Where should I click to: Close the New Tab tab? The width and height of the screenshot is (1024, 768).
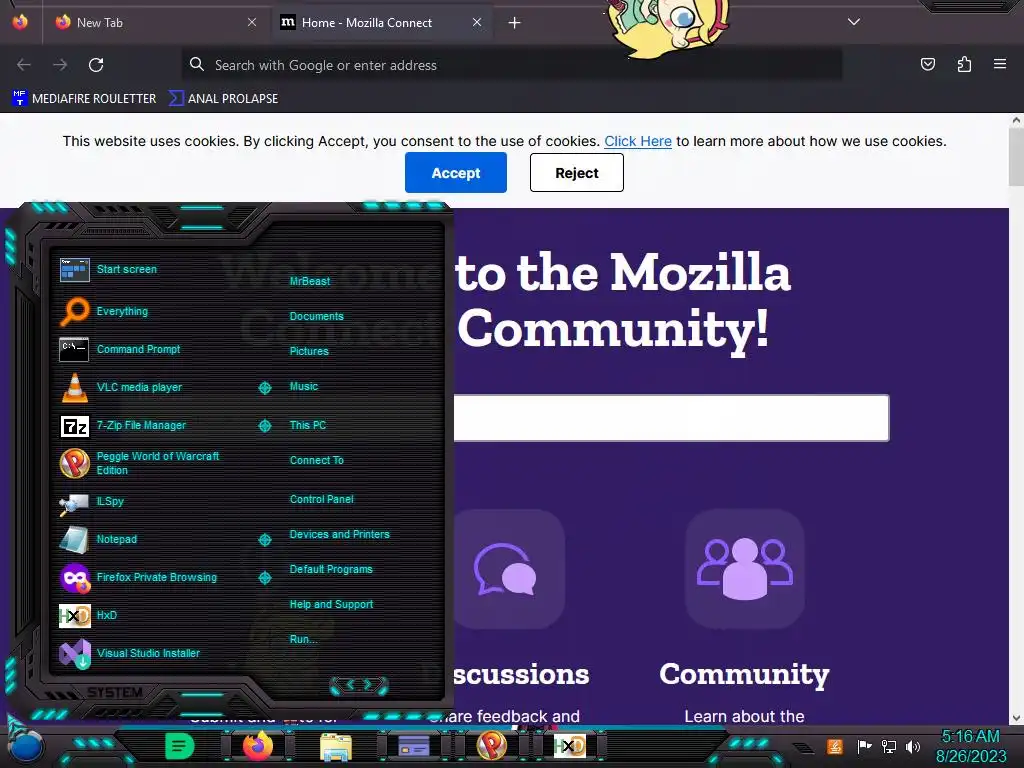click(x=252, y=22)
